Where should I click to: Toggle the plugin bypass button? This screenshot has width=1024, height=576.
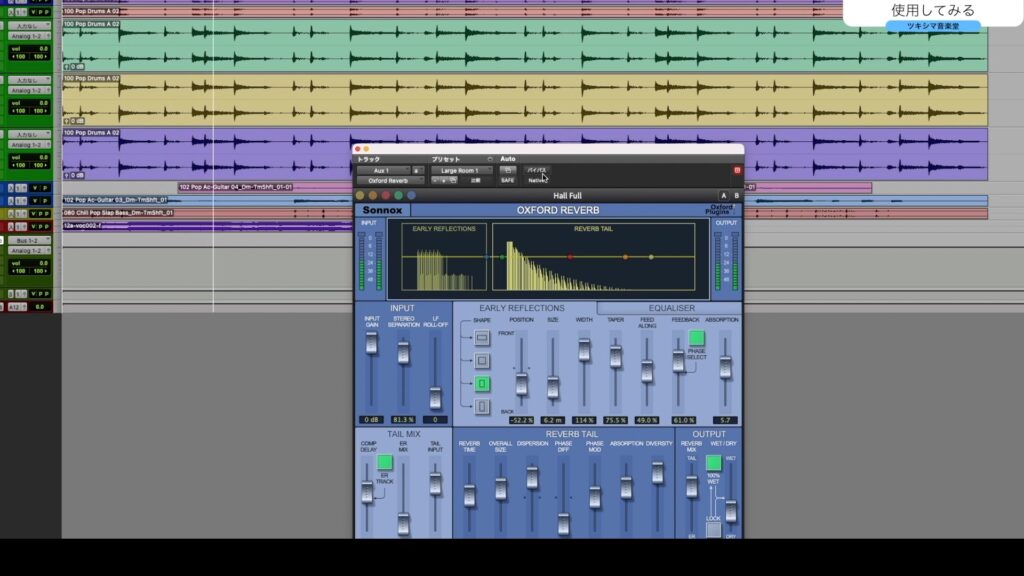coord(537,170)
